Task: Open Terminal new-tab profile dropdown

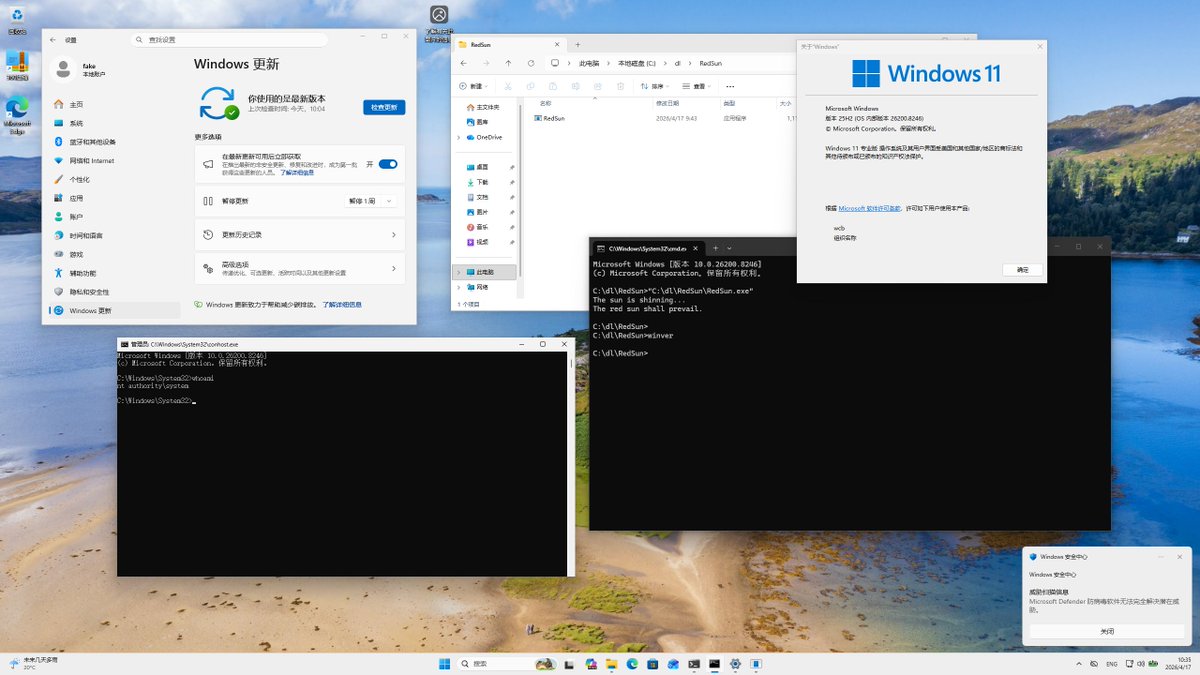Action: [731, 248]
